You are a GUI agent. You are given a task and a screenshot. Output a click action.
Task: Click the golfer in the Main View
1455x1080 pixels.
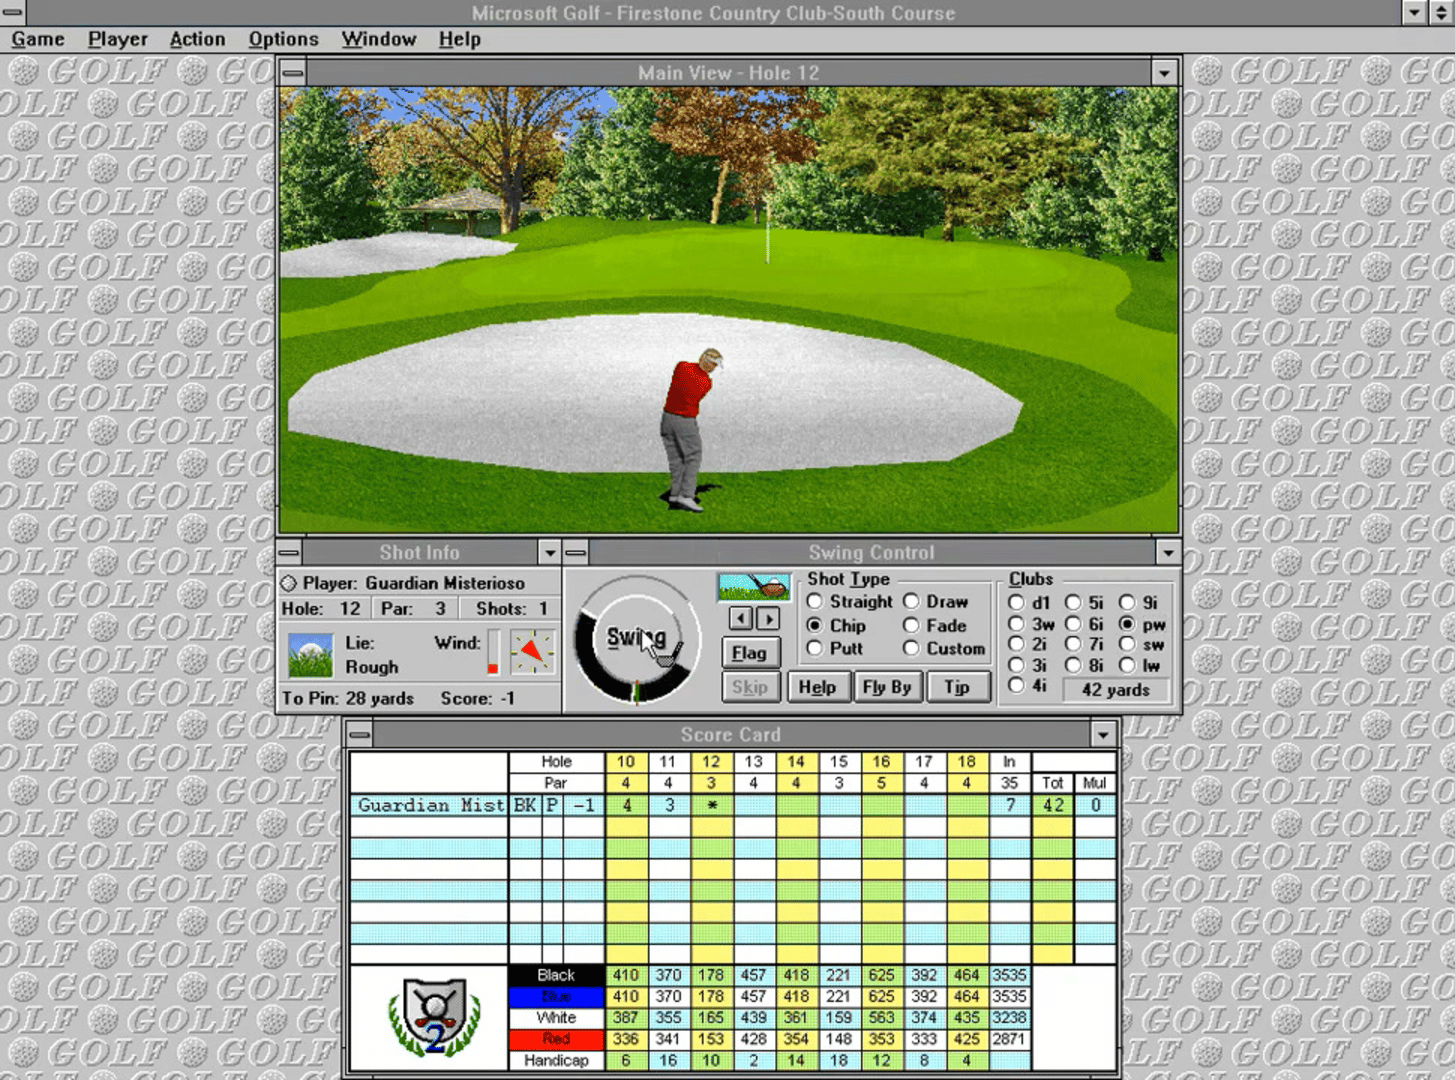pyautogui.click(x=688, y=430)
